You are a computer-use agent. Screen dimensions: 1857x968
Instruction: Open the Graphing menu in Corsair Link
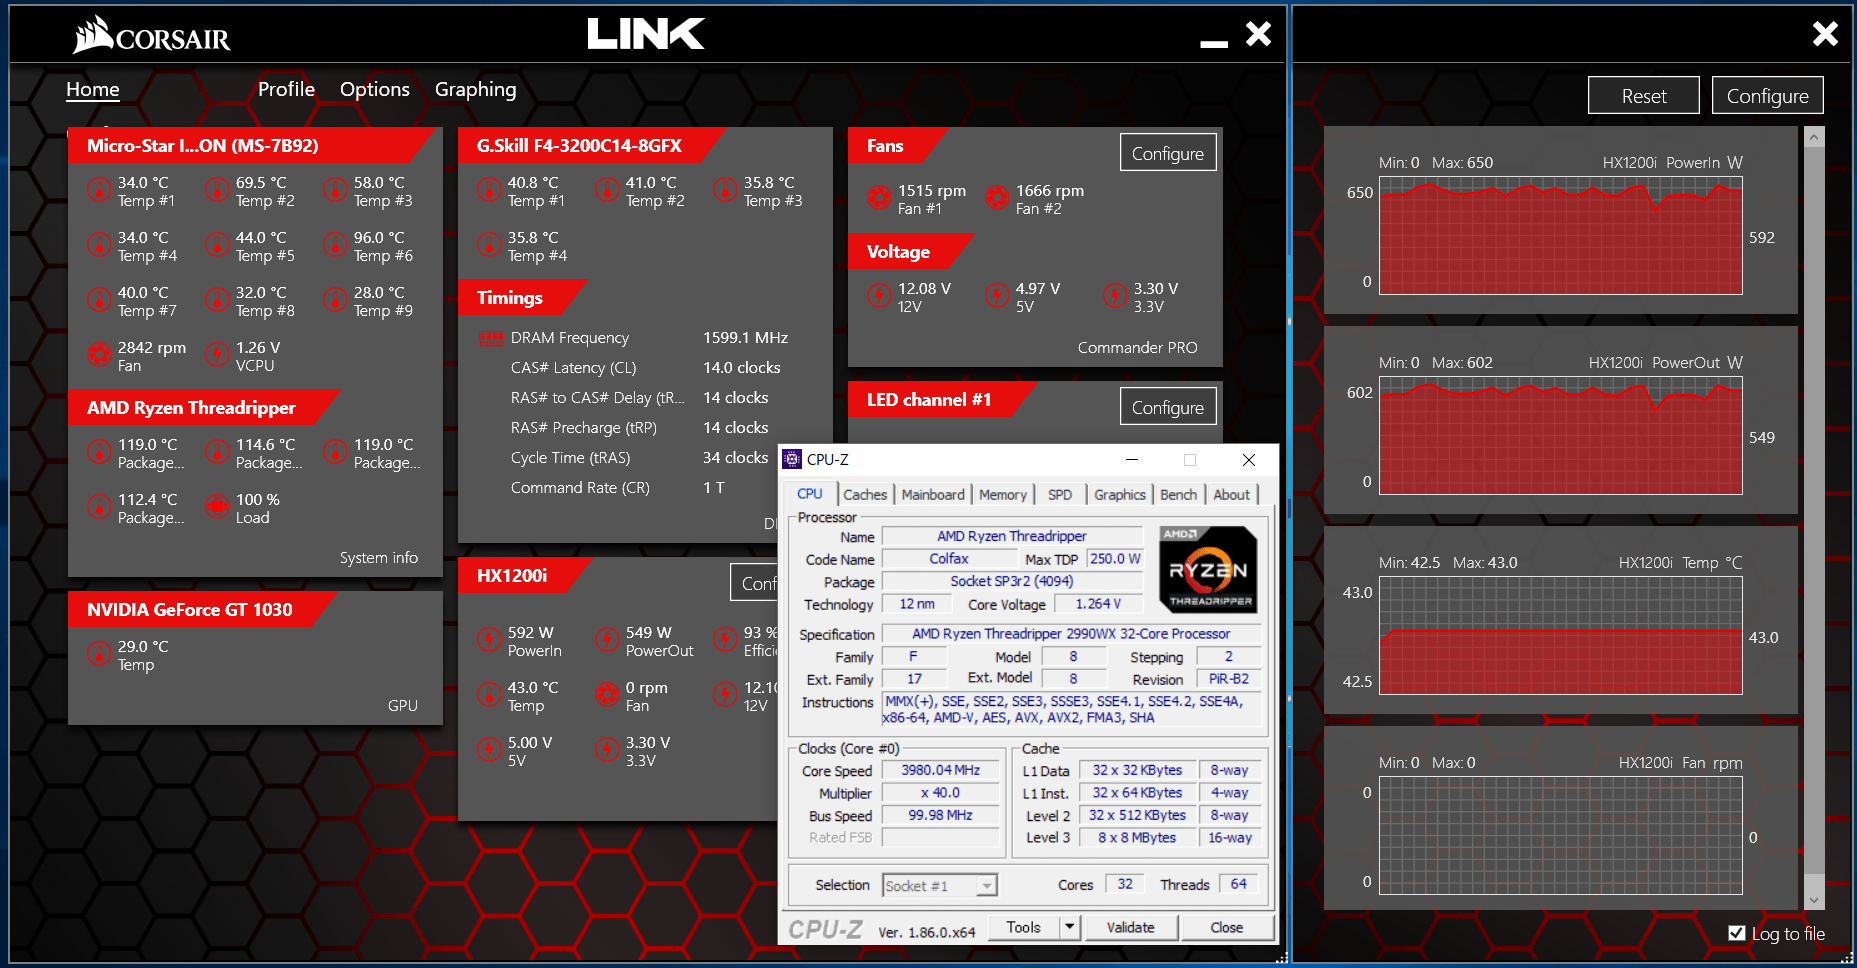475,90
